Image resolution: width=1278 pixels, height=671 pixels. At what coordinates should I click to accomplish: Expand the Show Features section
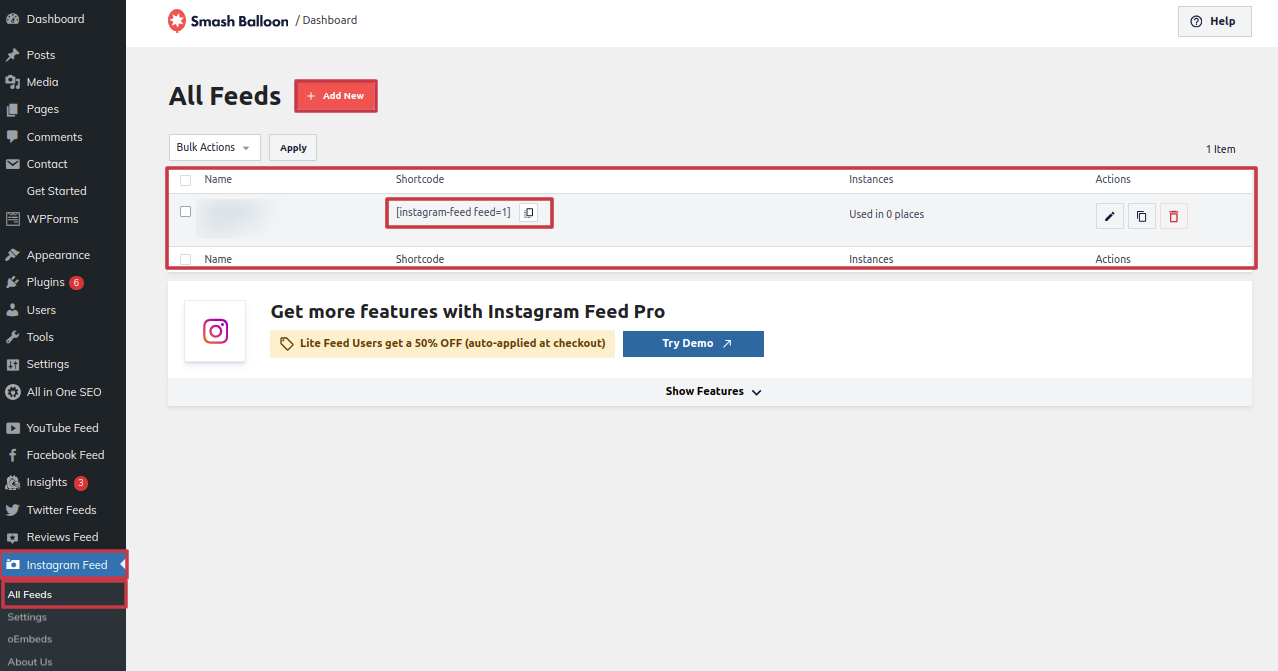pyautogui.click(x=713, y=392)
